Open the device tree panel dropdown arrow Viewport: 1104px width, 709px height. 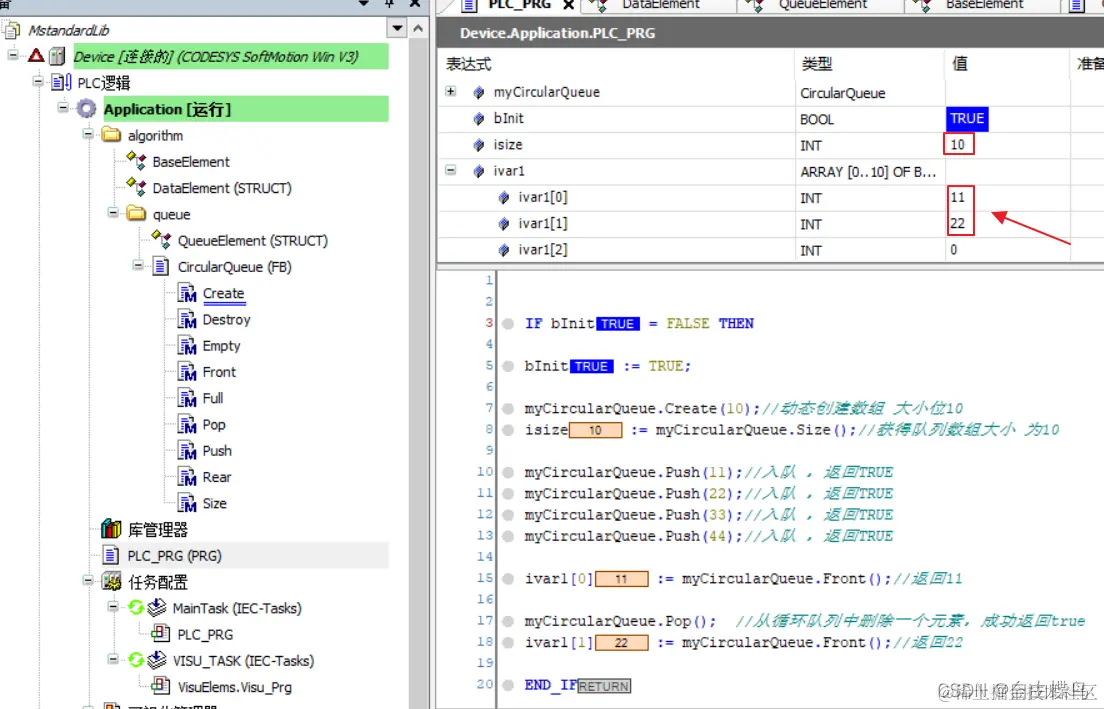397,29
